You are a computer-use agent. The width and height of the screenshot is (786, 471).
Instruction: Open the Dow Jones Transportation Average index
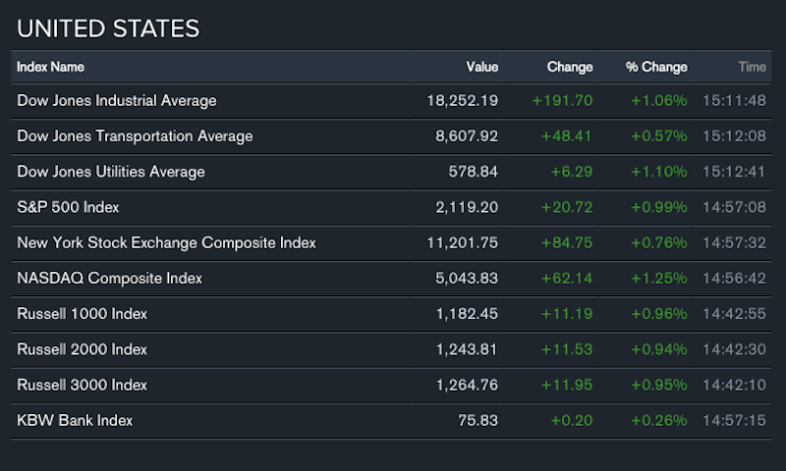pyautogui.click(x=135, y=136)
